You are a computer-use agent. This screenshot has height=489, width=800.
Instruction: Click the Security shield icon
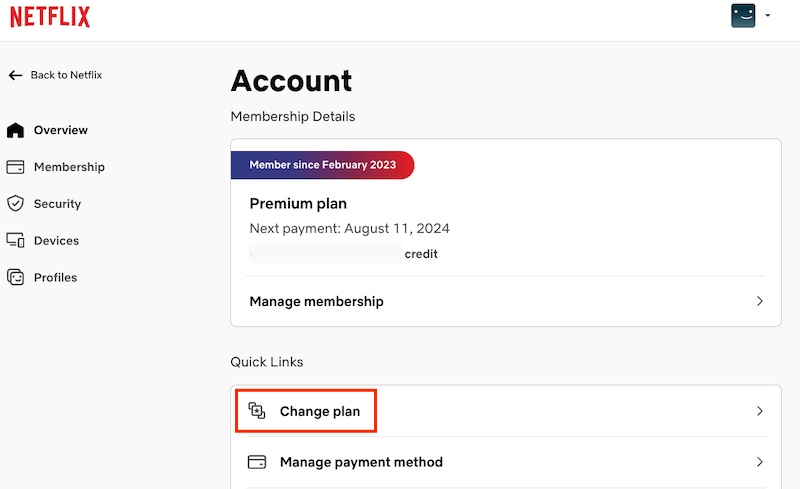click(15, 203)
